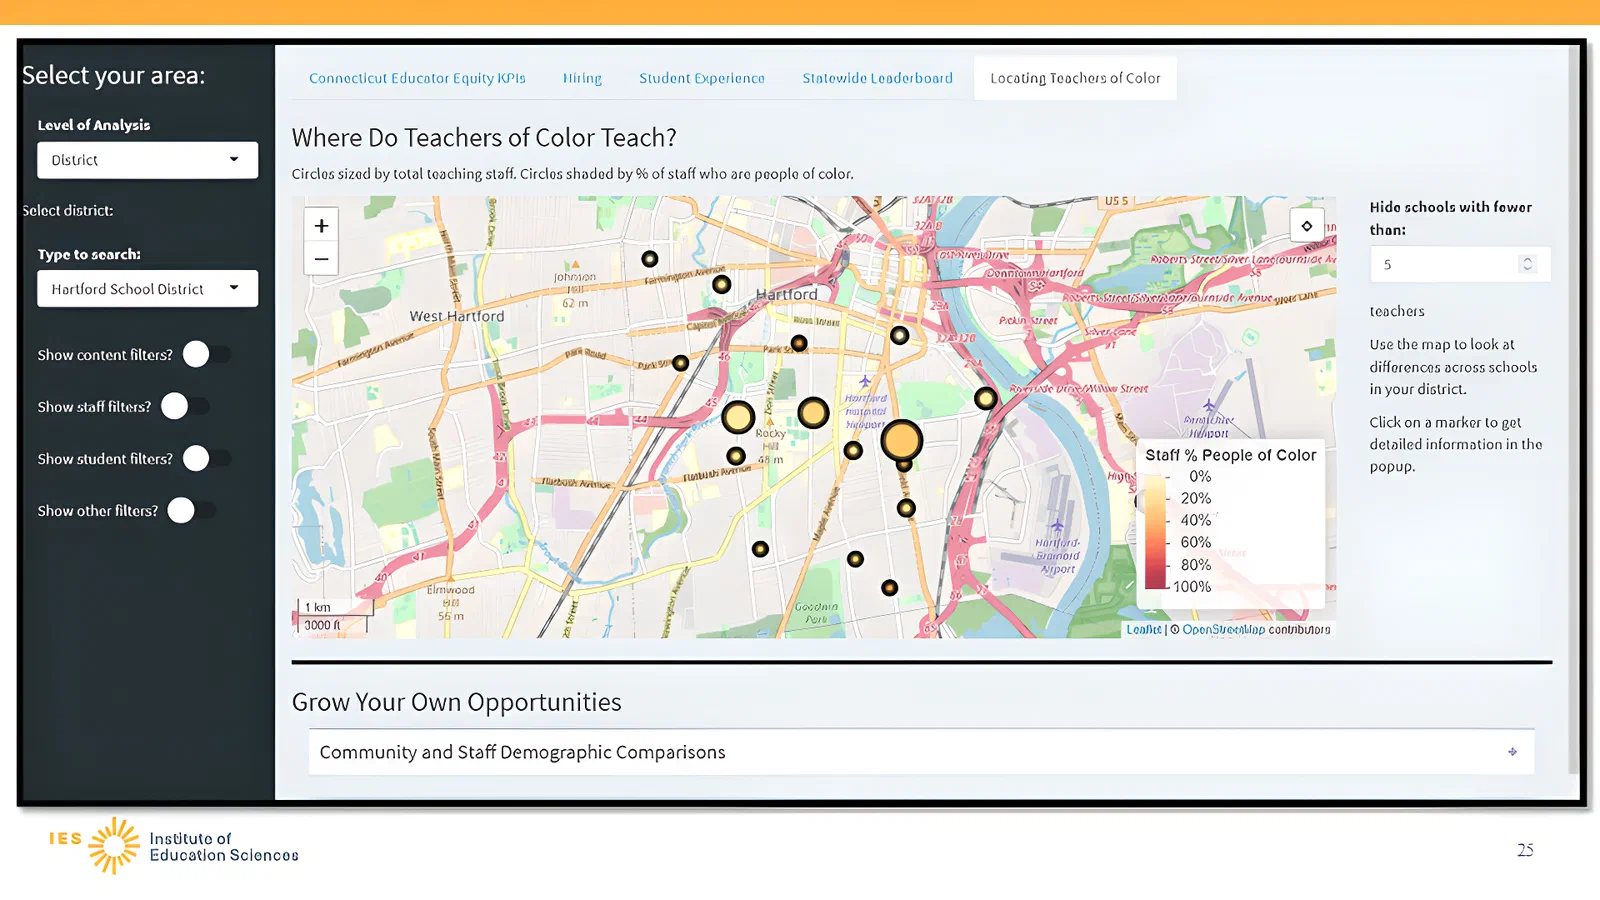Enable Show student filters switch
The width and height of the screenshot is (1600, 900).
coord(207,458)
